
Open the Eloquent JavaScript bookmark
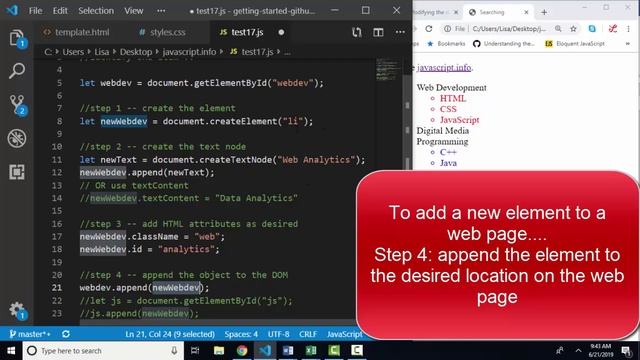click(575, 44)
